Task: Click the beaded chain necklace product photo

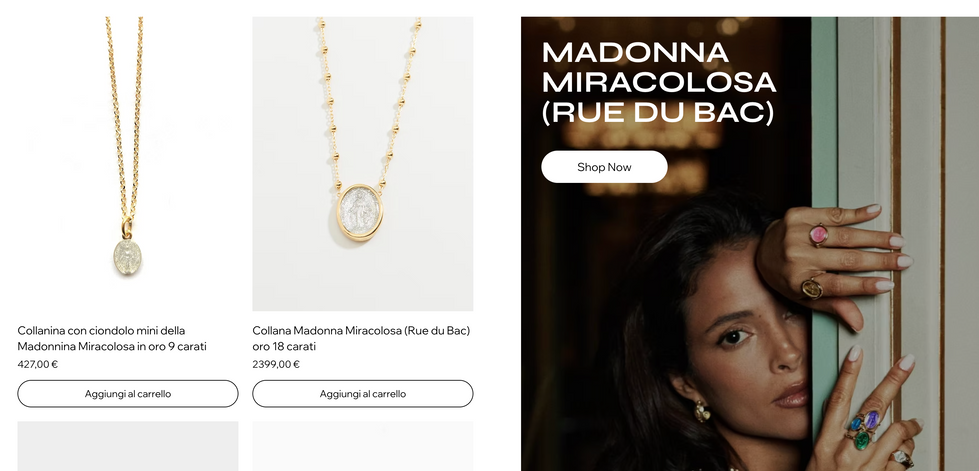Action: (362, 164)
